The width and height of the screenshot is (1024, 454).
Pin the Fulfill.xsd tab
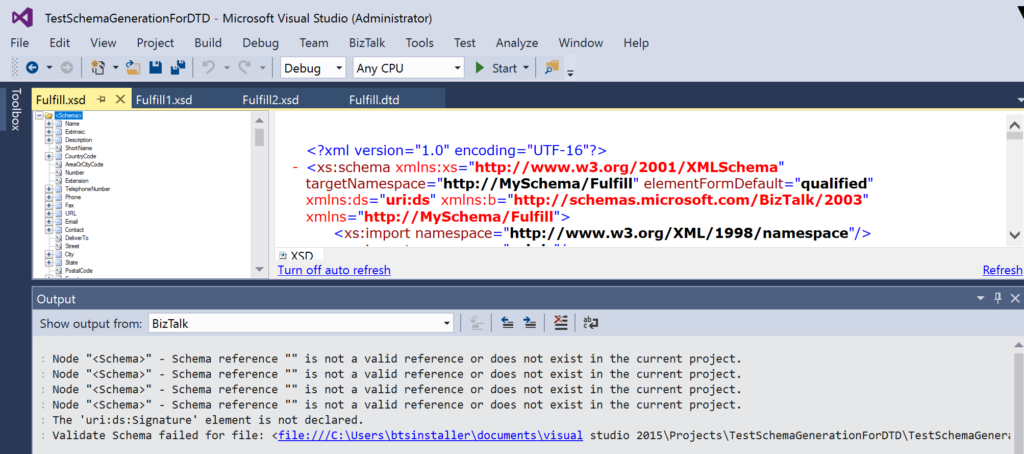[101, 99]
